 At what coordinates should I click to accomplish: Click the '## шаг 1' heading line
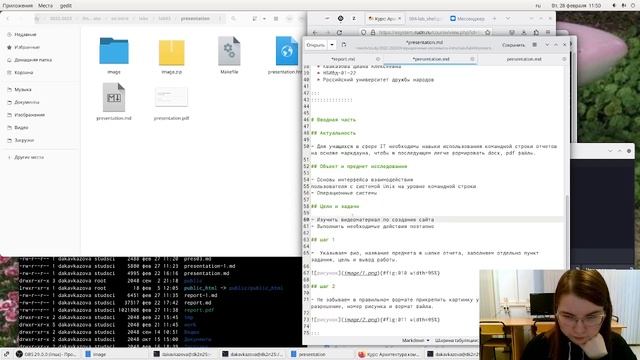322,240
